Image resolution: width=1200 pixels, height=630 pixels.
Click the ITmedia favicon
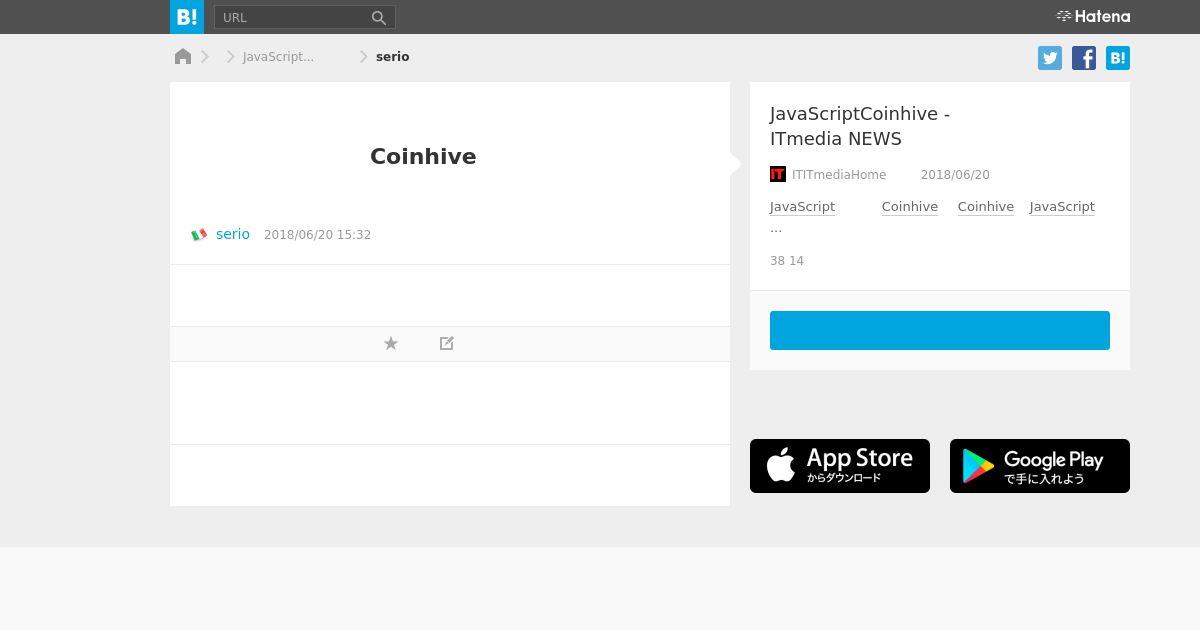pyautogui.click(x=778, y=174)
